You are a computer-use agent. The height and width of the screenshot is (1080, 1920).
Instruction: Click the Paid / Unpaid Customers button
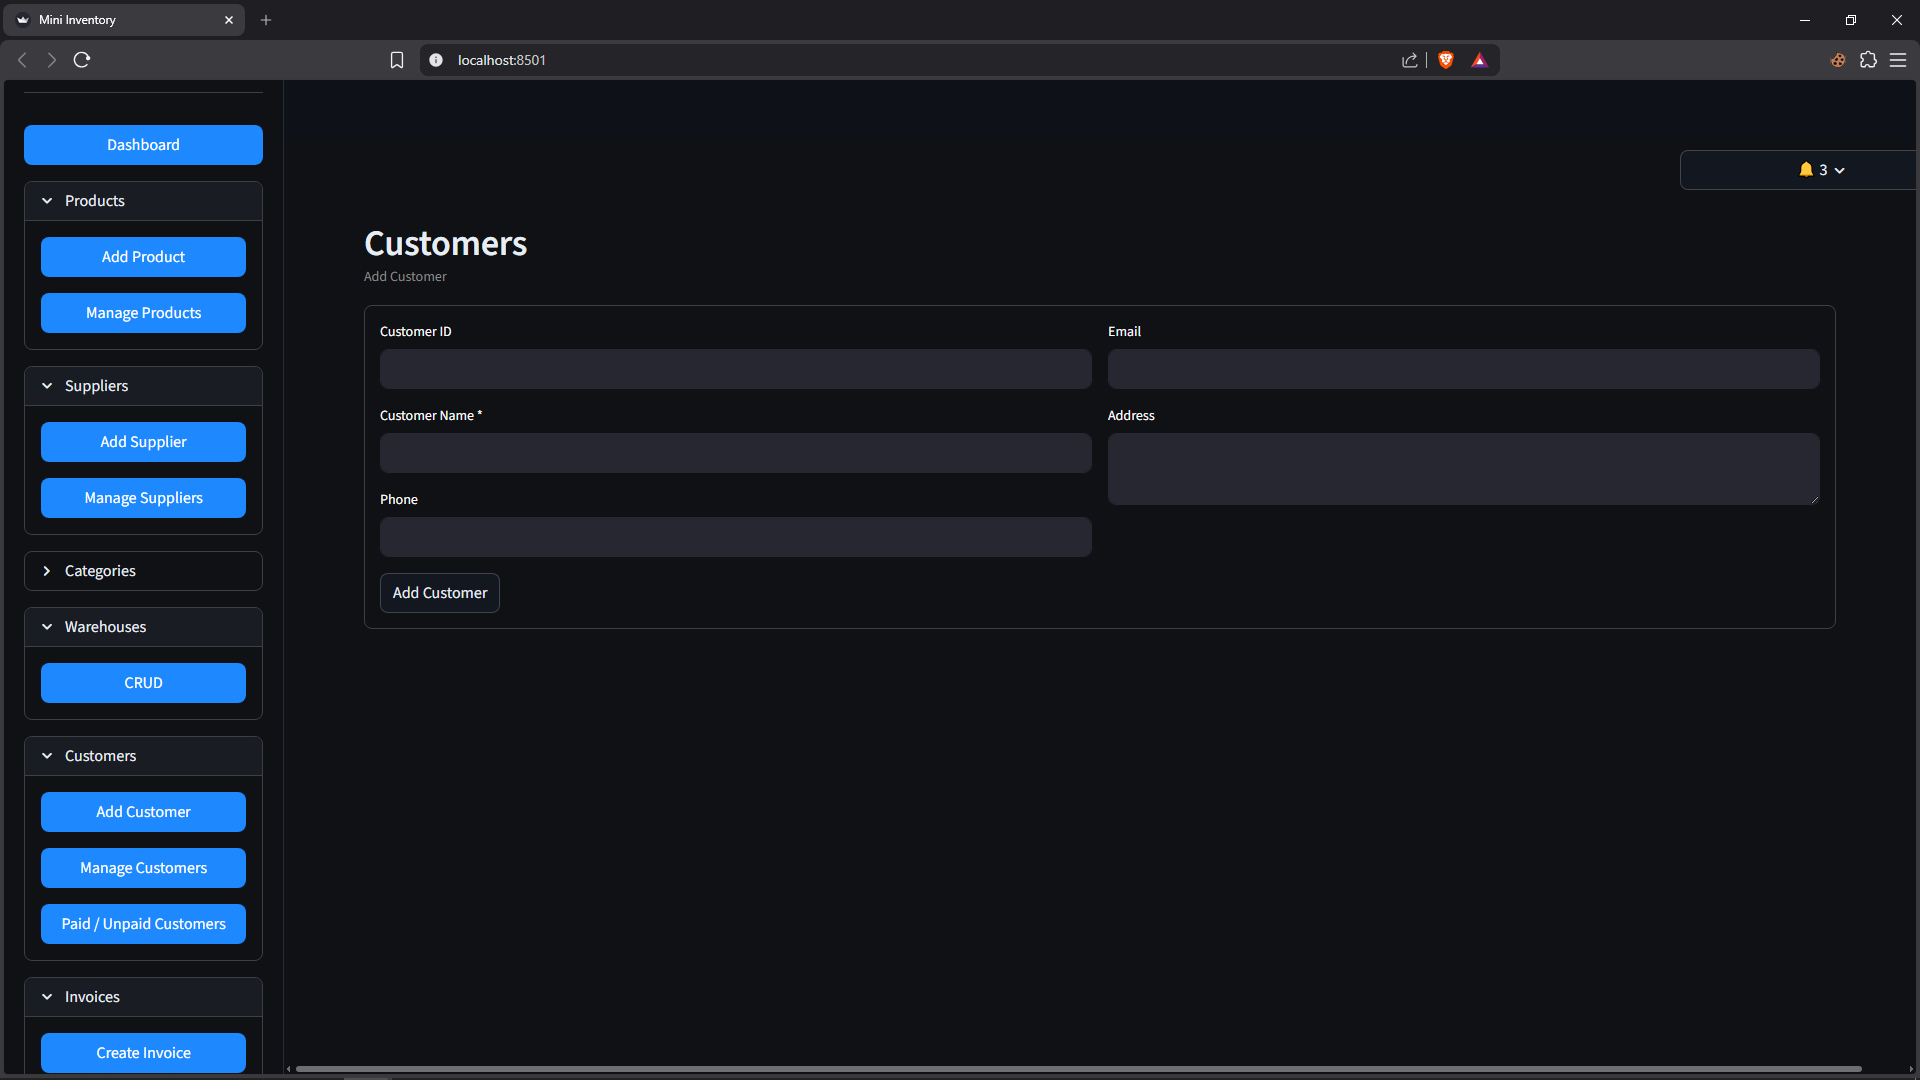pos(143,924)
